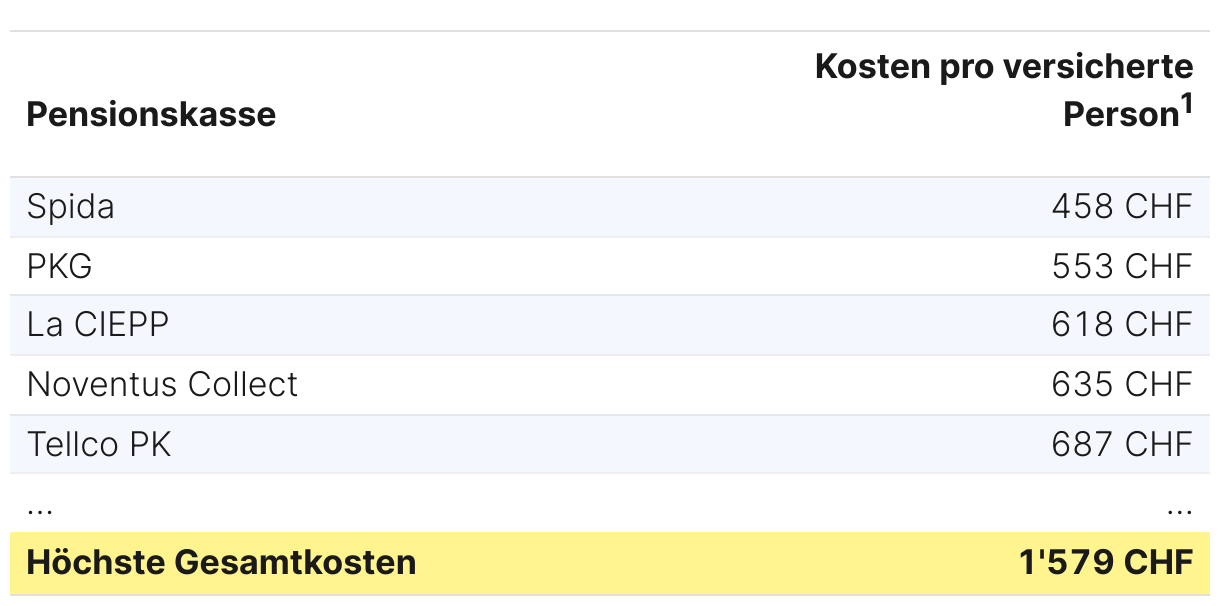Select the Höchste Gesamtkosten label
Screen dimensions: 1220x606
pos(221,562)
